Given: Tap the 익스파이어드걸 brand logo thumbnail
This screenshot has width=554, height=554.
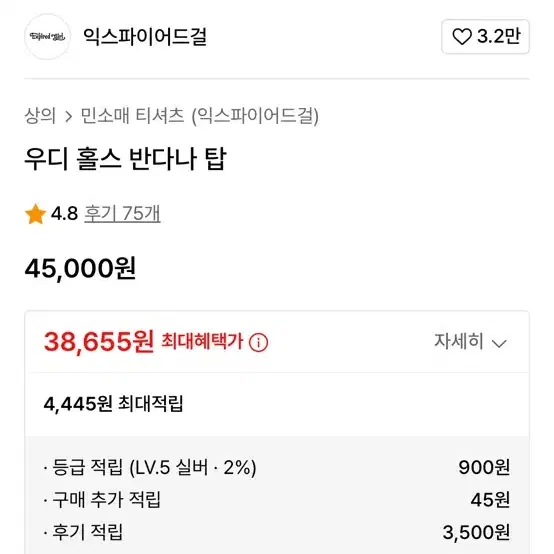Looking at the screenshot, I should pyautogui.click(x=47, y=36).
